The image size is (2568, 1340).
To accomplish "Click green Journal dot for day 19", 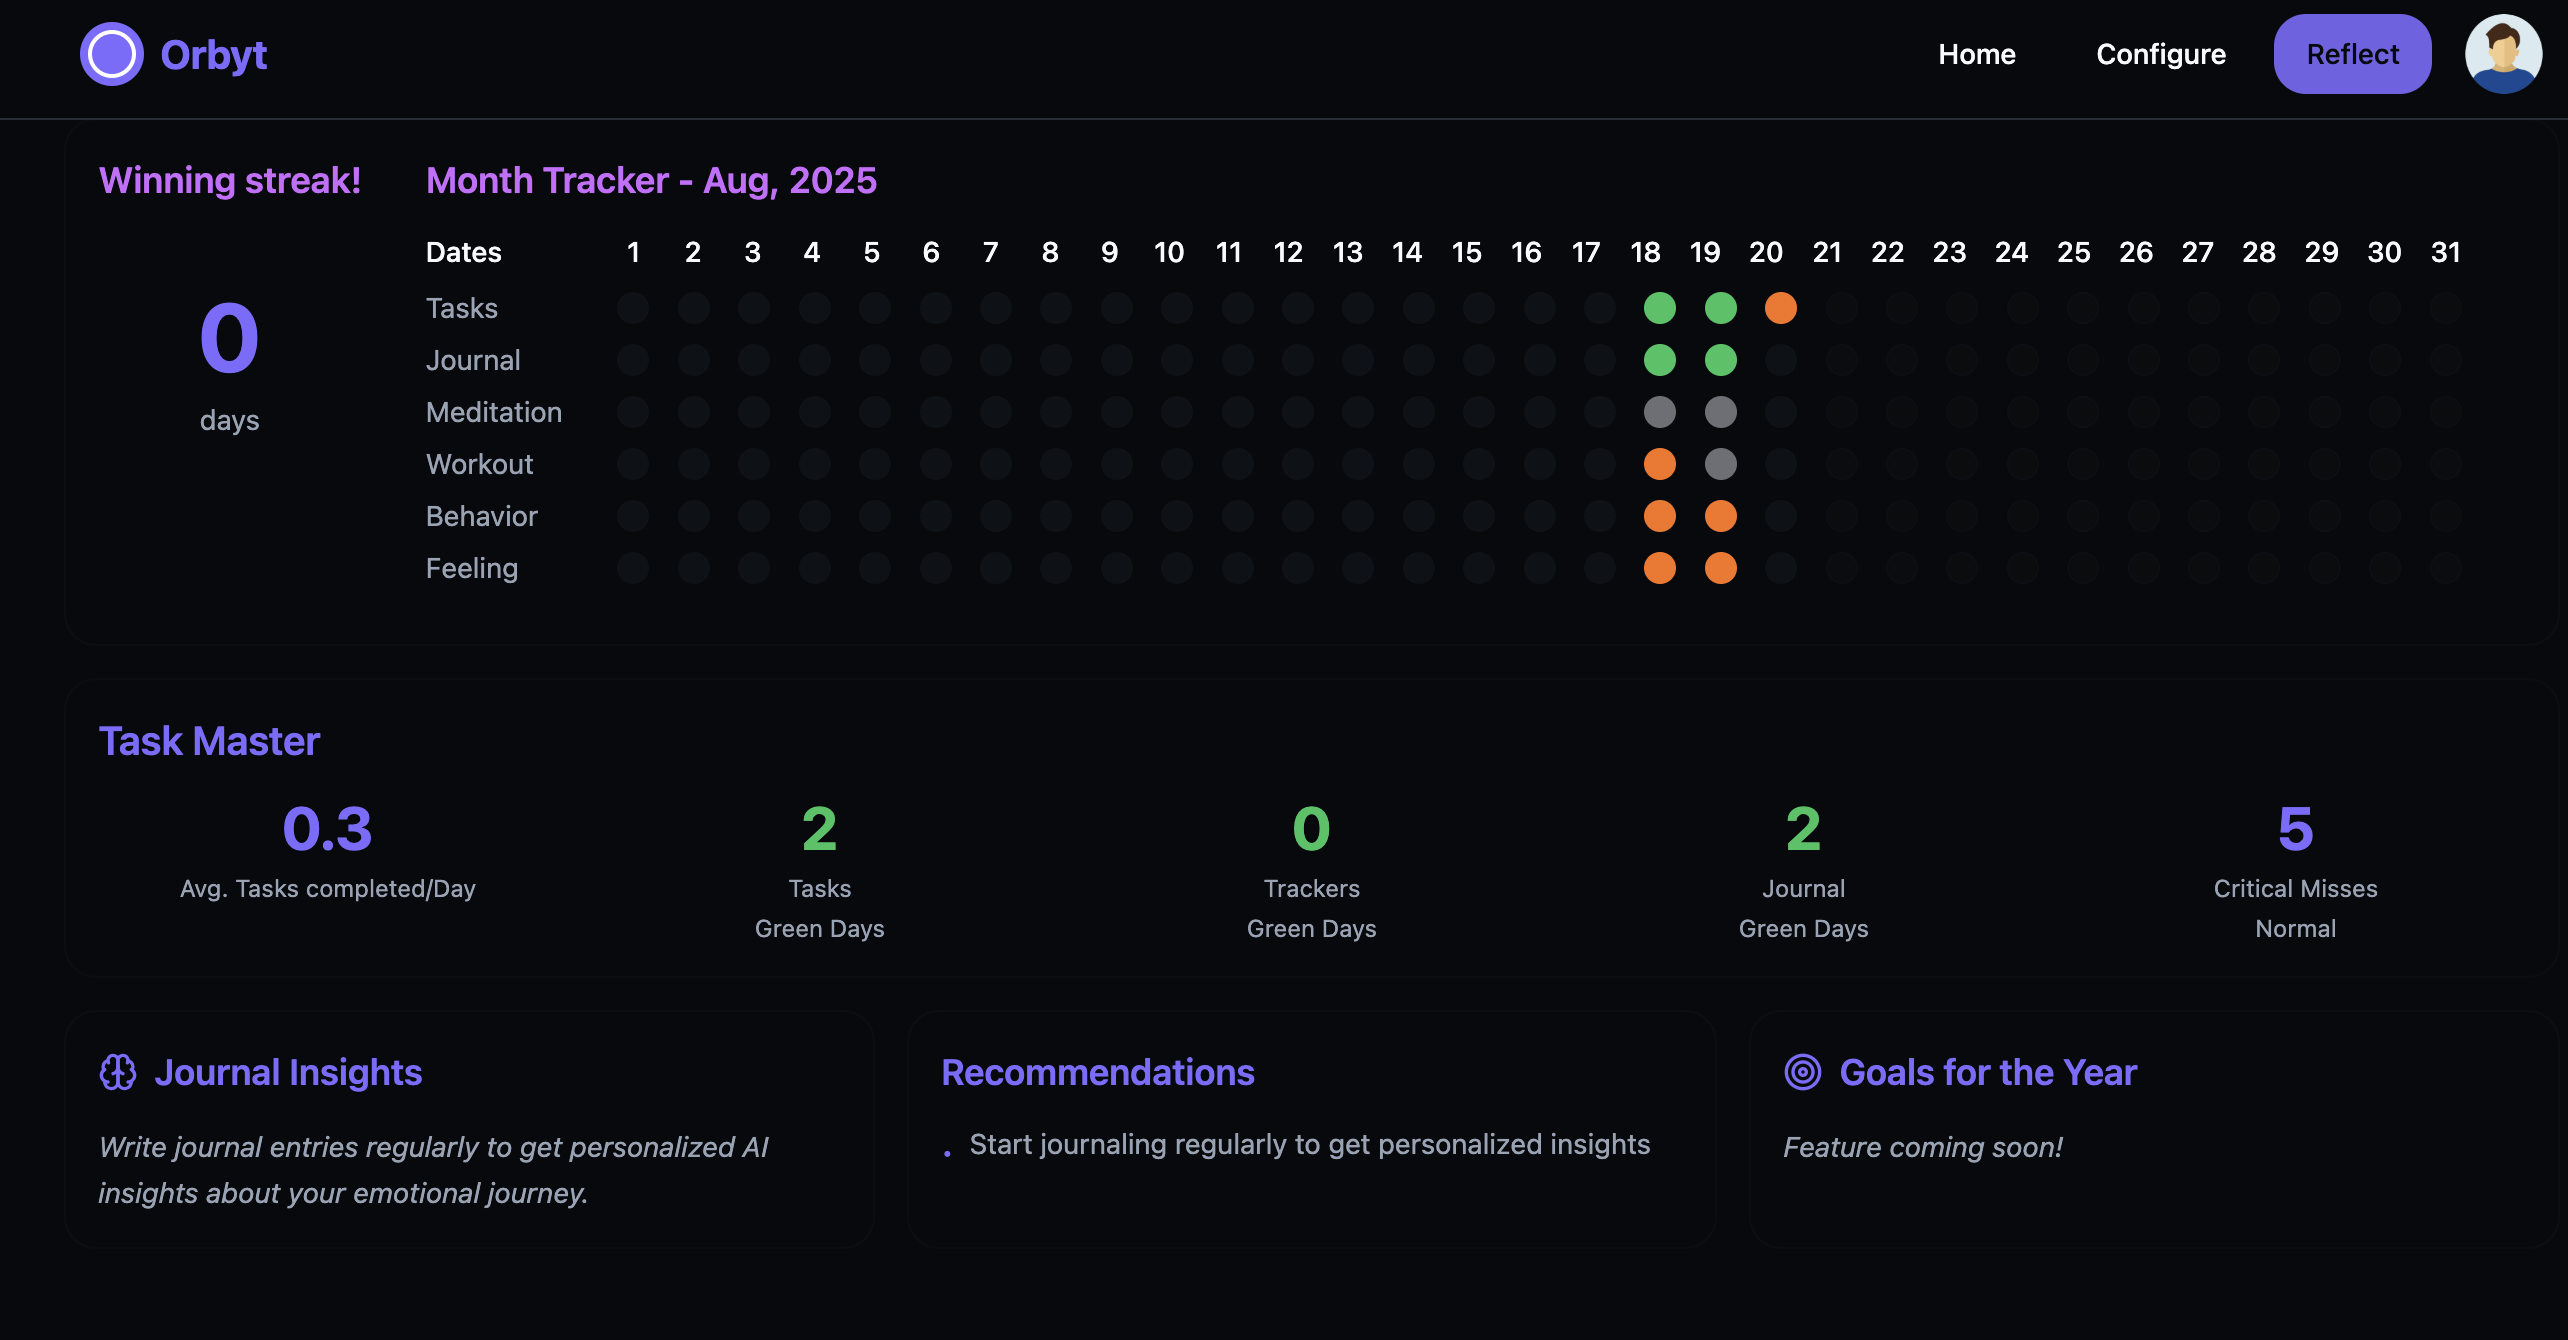I will pos(1720,360).
